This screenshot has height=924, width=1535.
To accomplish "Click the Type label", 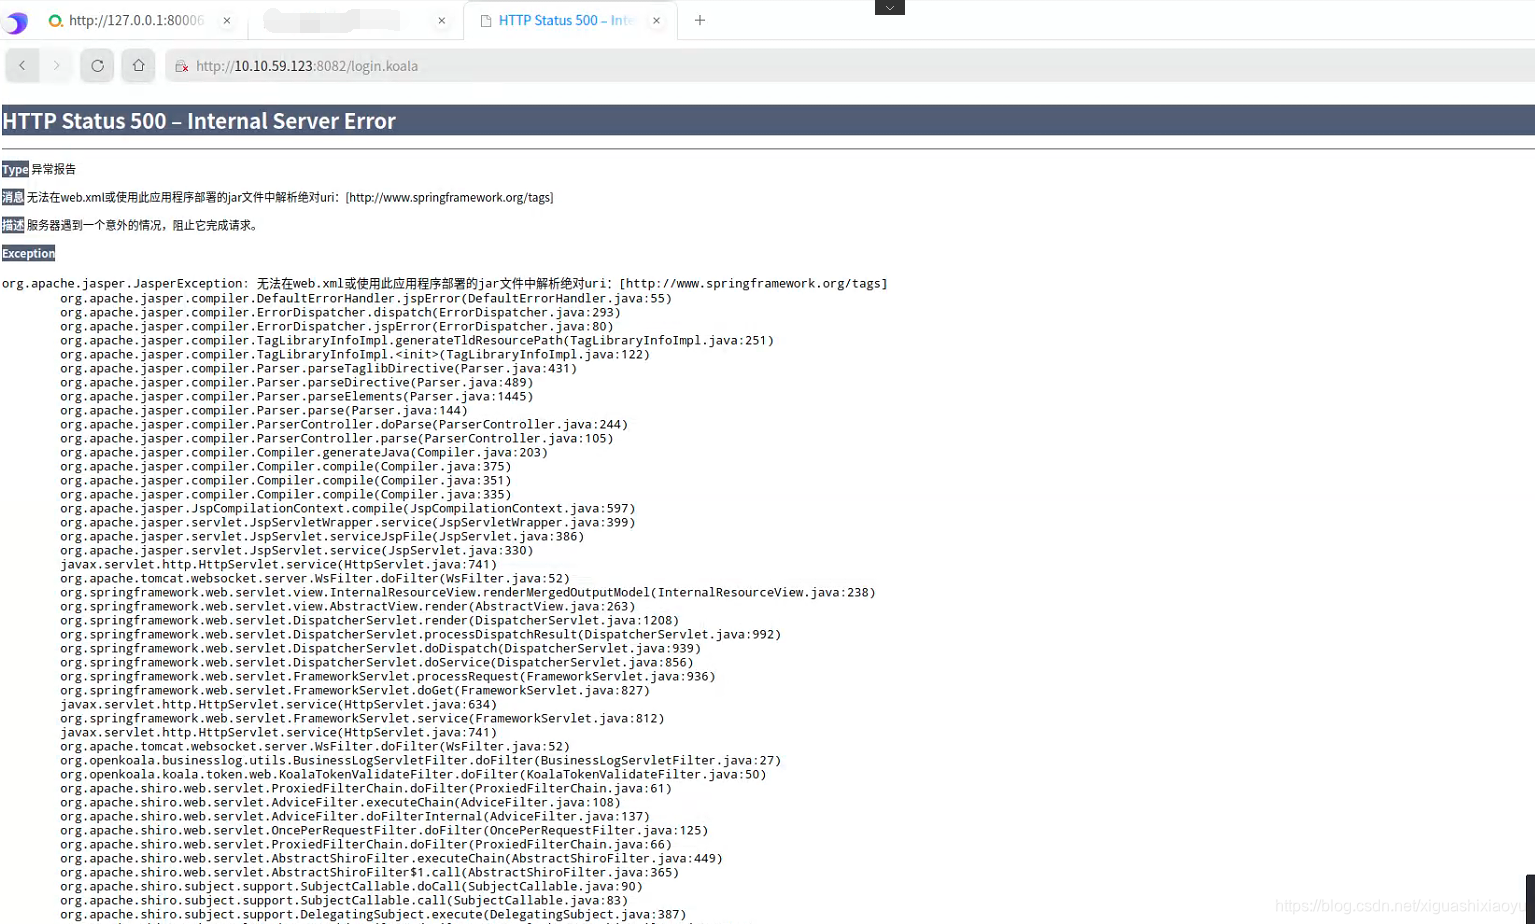I will (x=15, y=169).
